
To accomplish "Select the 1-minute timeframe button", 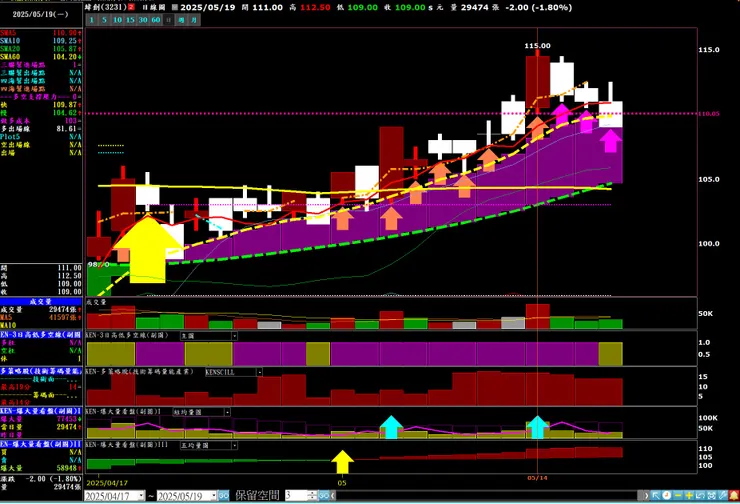I will click(x=92, y=20).
